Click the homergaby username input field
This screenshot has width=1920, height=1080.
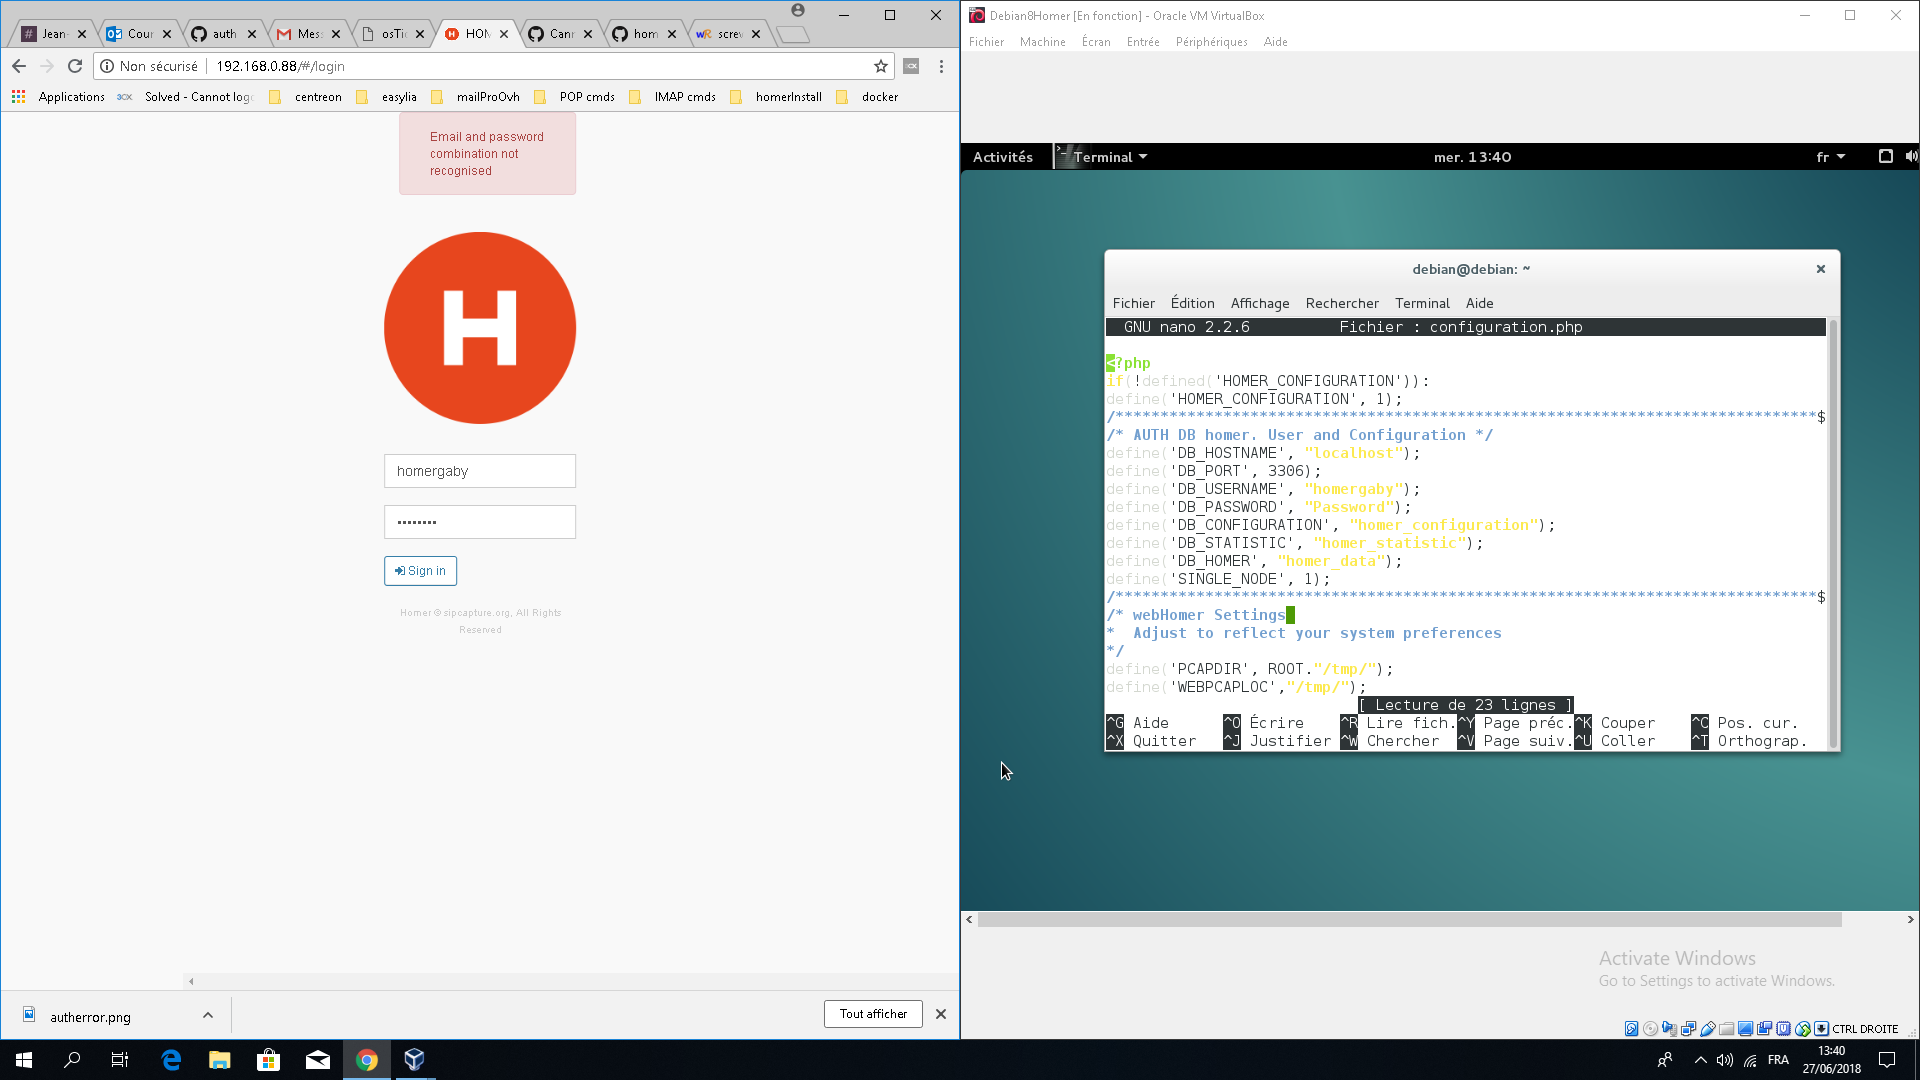(480, 470)
